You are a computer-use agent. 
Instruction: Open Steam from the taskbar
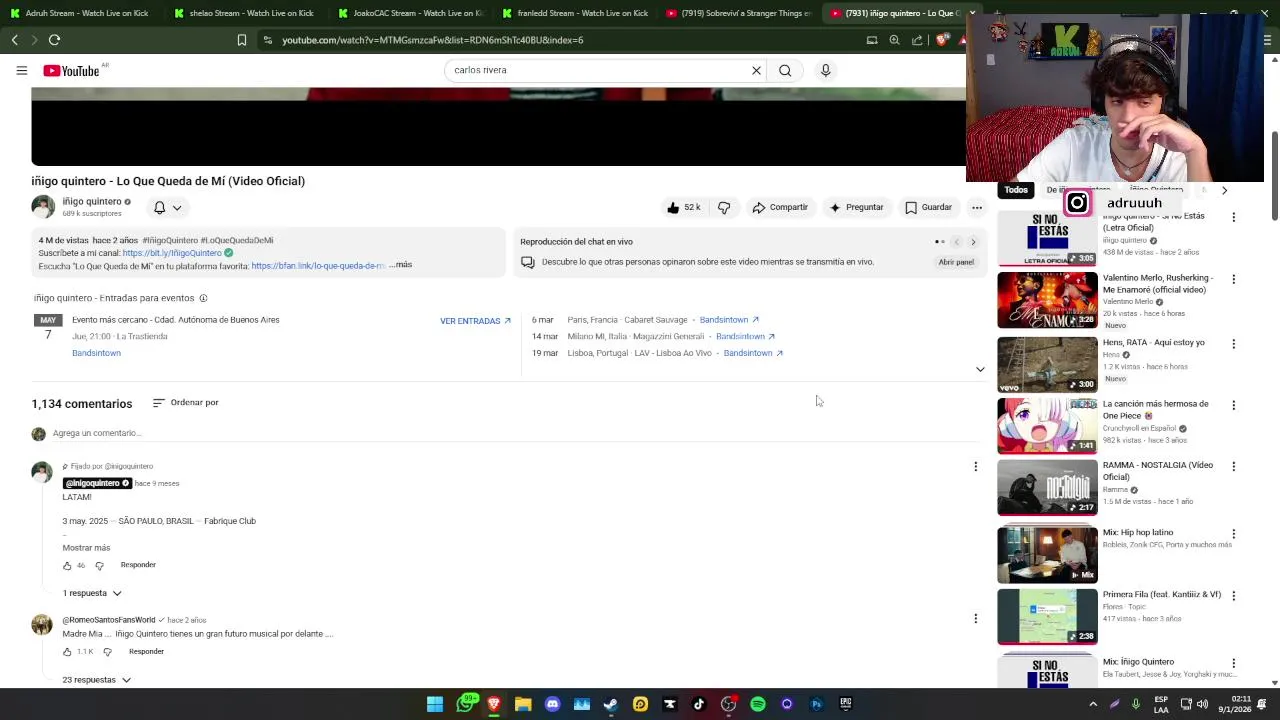point(611,704)
